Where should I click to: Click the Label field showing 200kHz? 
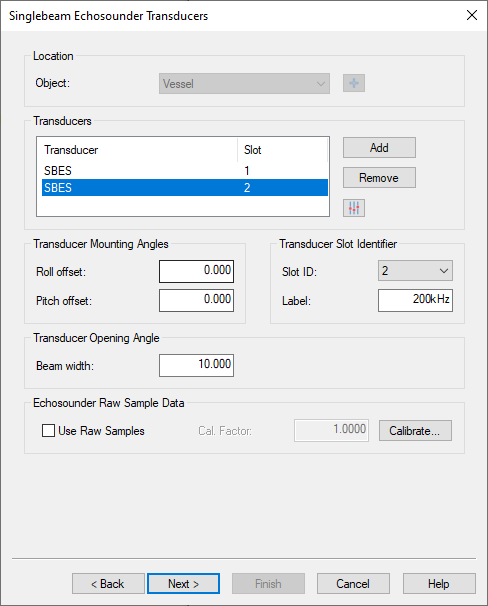[x=415, y=300]
